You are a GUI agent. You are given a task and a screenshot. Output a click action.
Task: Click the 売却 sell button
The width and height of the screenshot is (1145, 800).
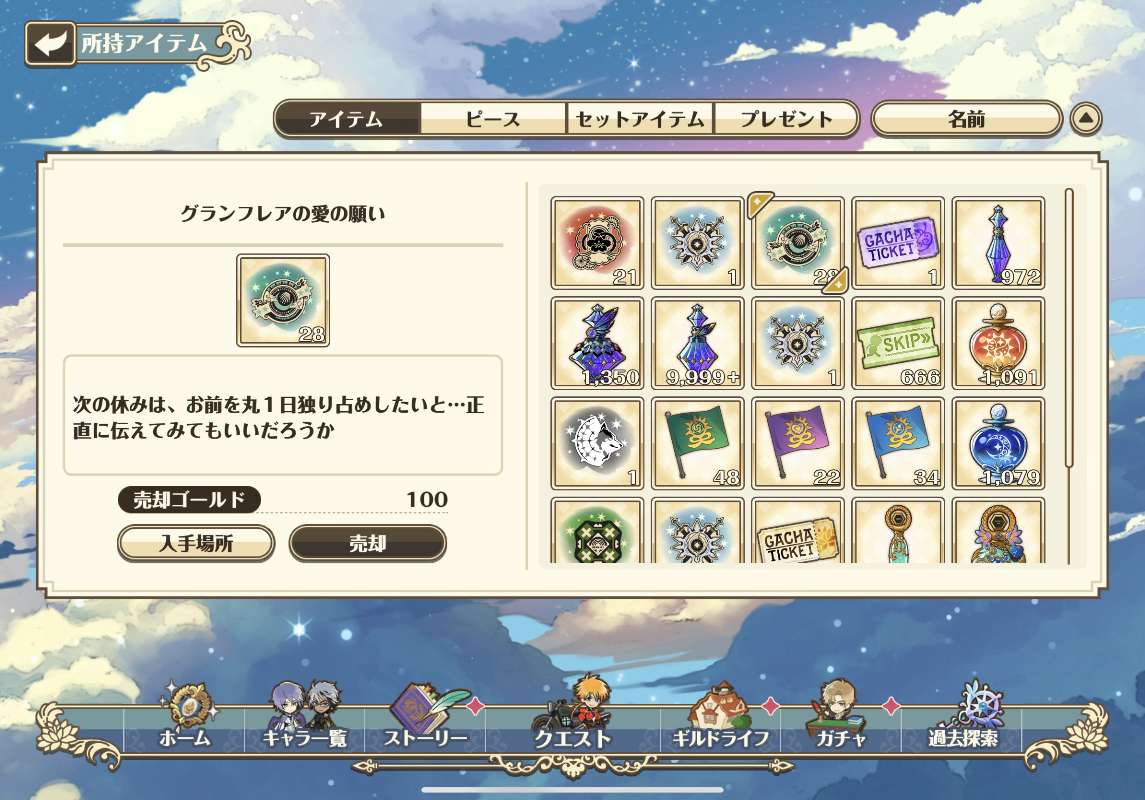367,543
